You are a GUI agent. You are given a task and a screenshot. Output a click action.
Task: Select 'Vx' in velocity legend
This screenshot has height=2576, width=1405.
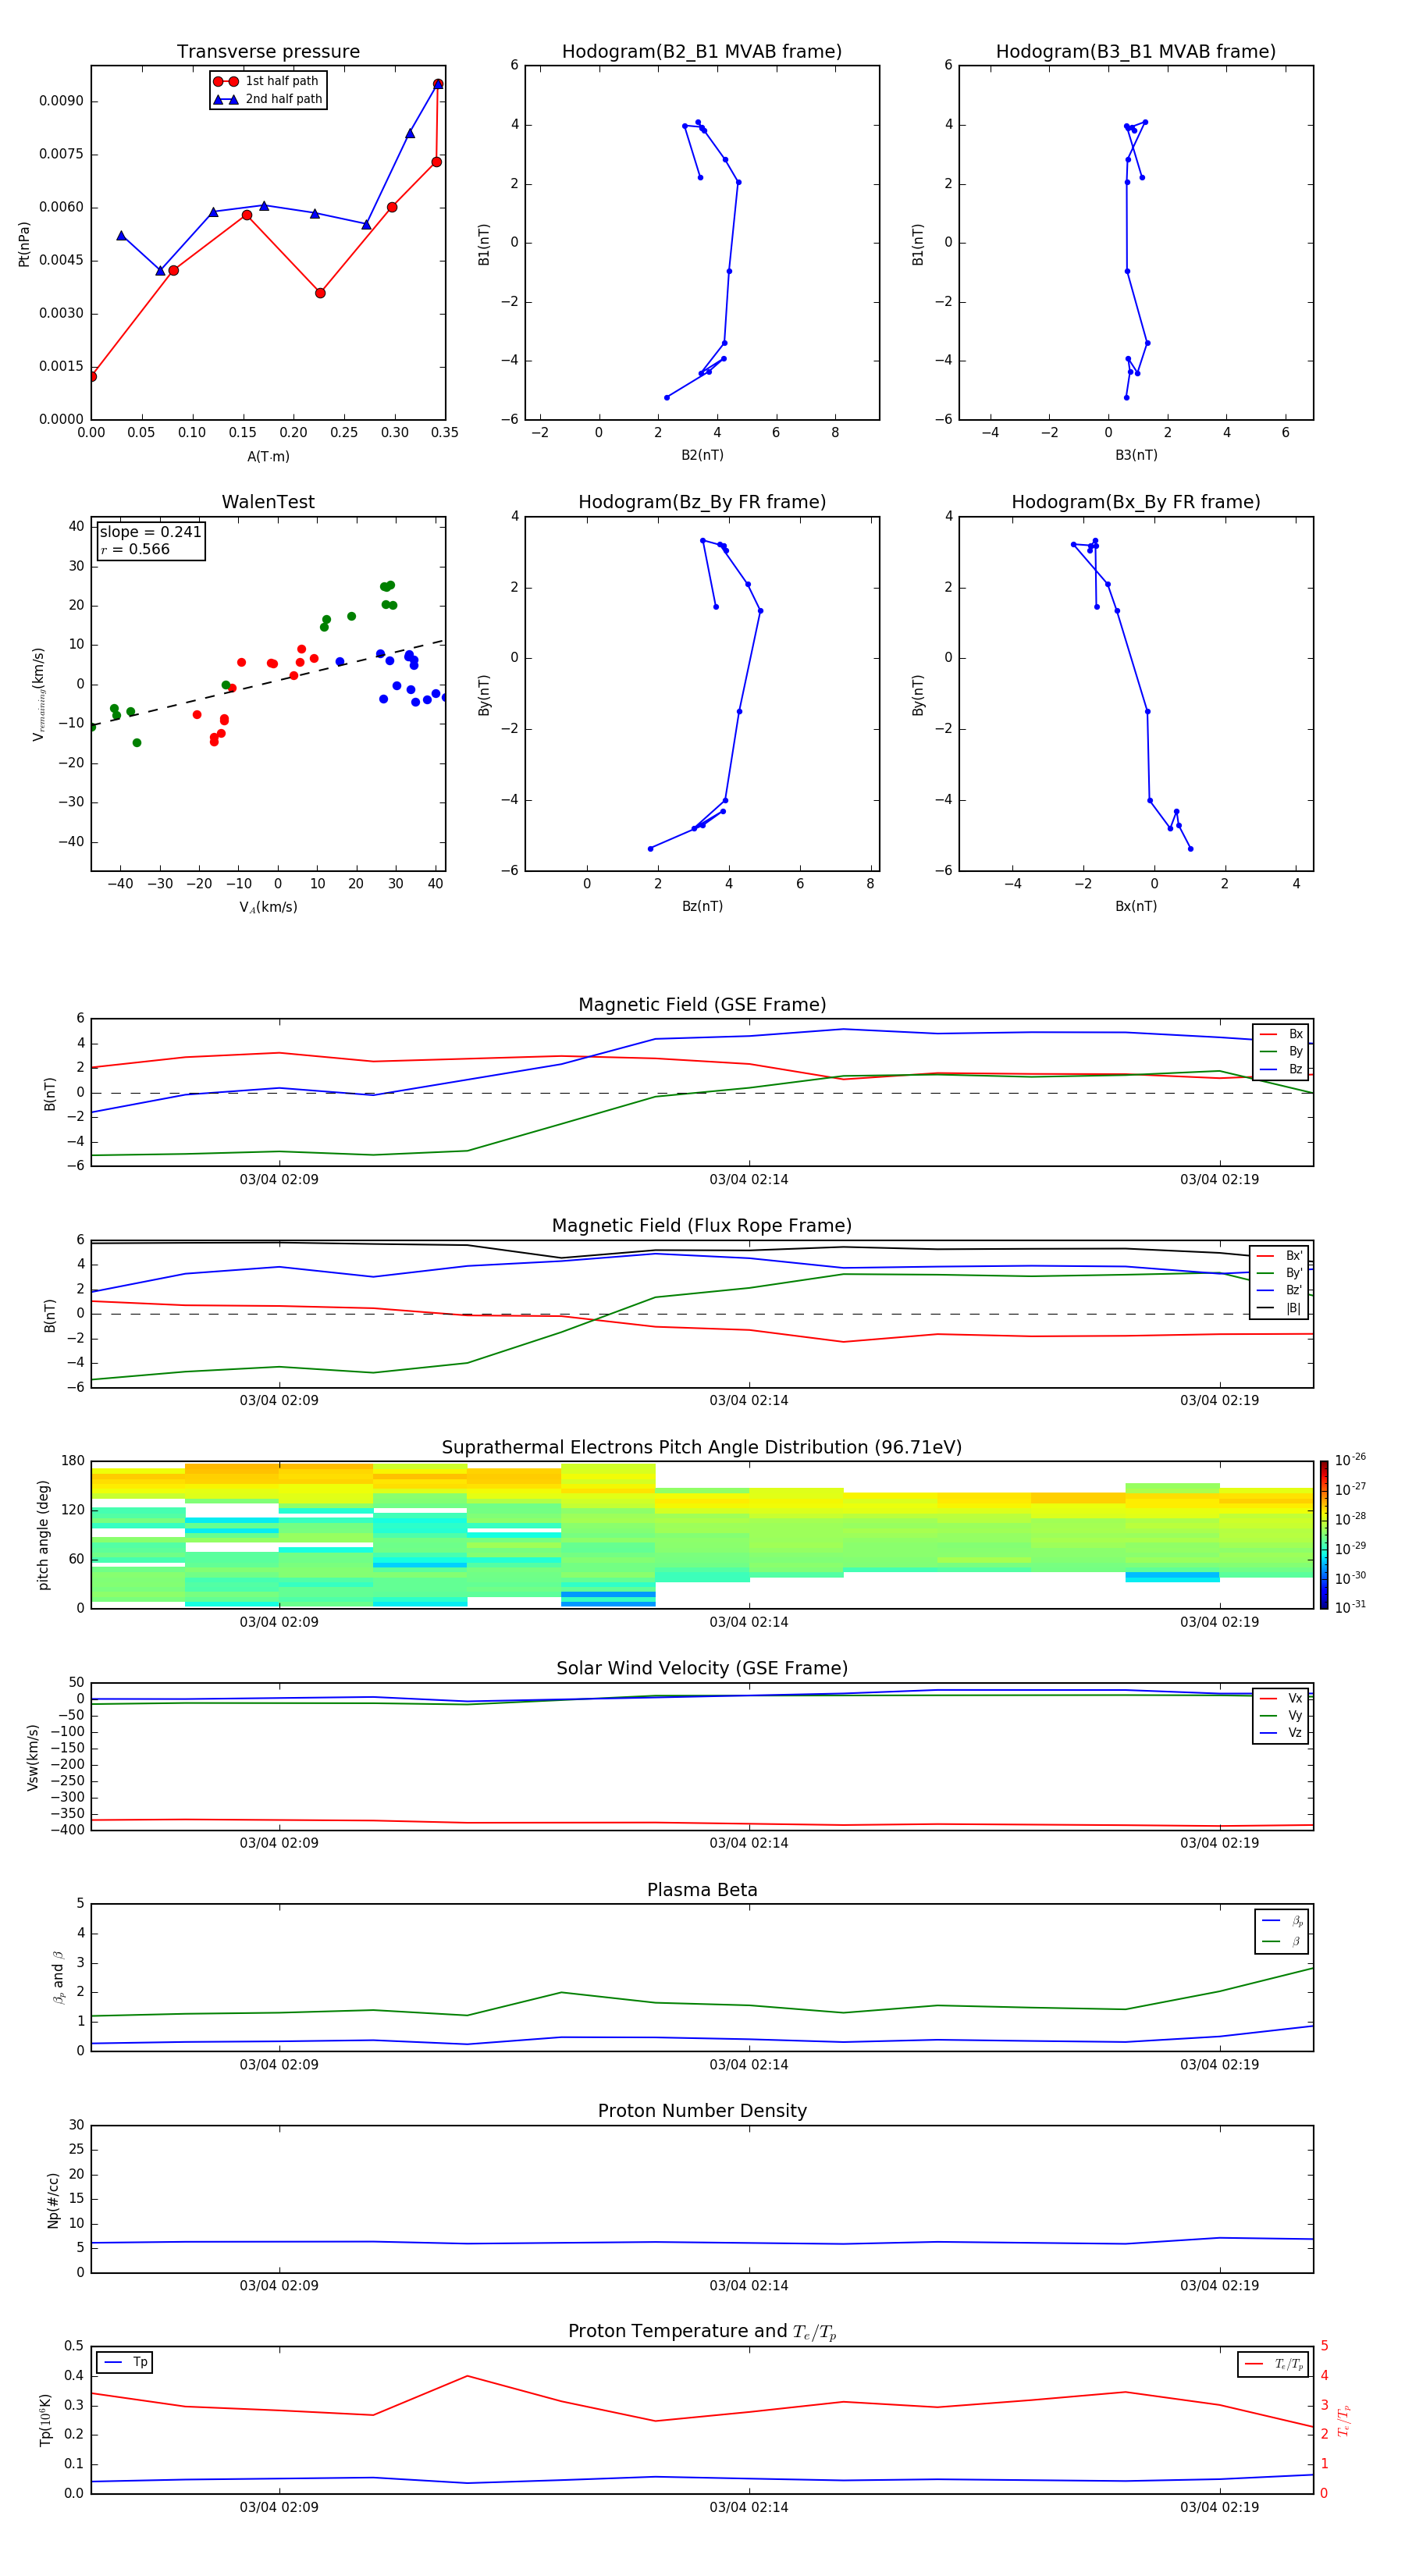point(1281,1698)
